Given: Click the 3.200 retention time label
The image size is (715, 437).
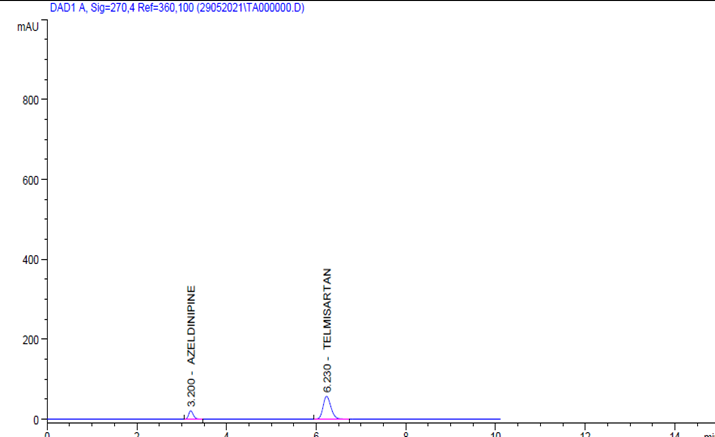Looking at the screenshot, I should click(x=192, y=392).
